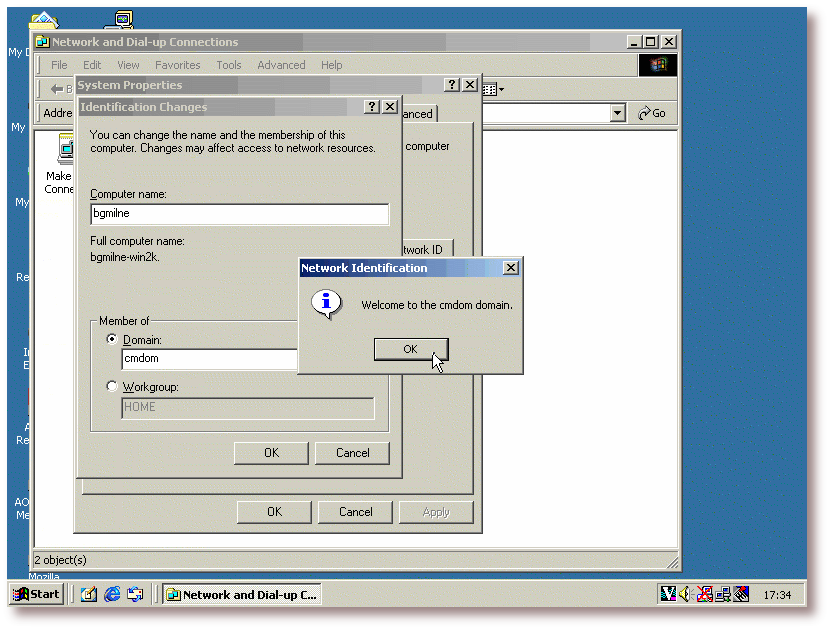Click the Network and Dial-up Connections title icon
This screenshot has width=830, height=630.
42,42
